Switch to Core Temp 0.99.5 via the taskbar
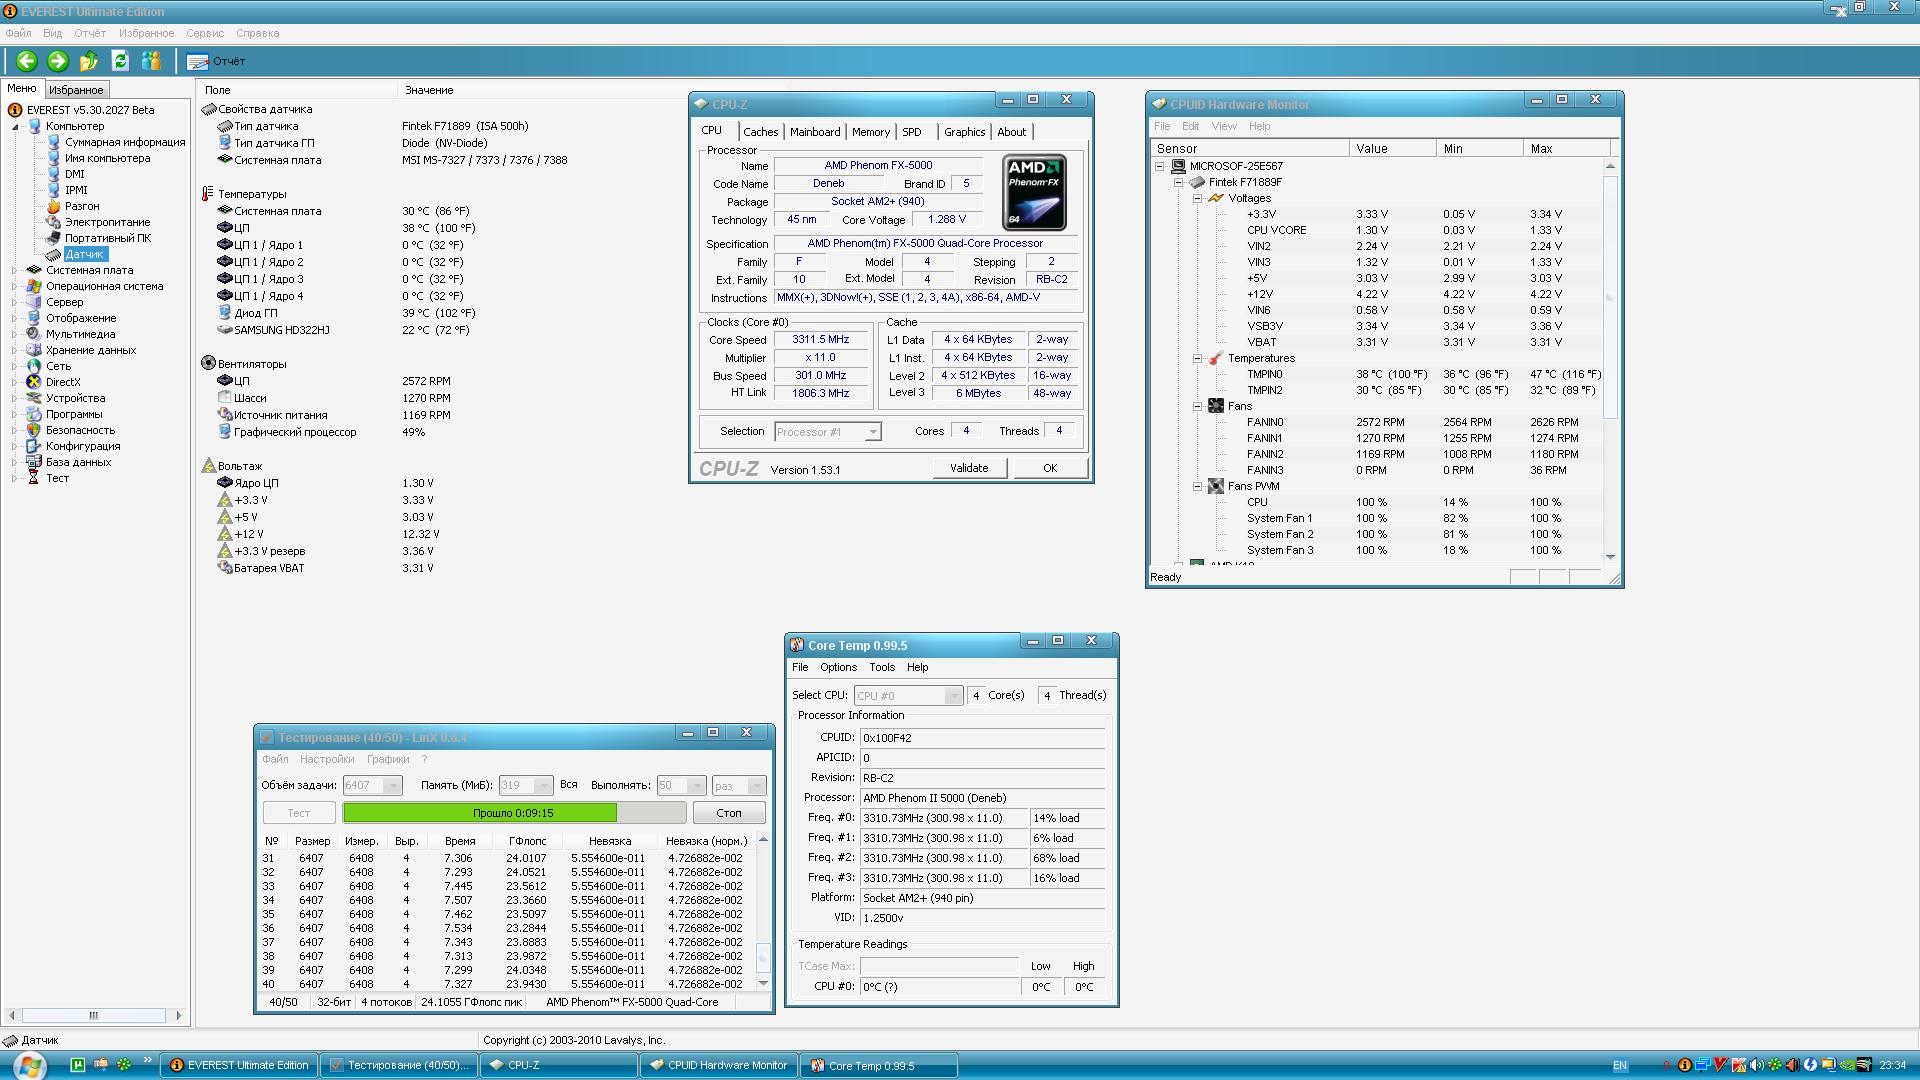This screenshot has height=1080, width=1920. [x=879, y=1065]
